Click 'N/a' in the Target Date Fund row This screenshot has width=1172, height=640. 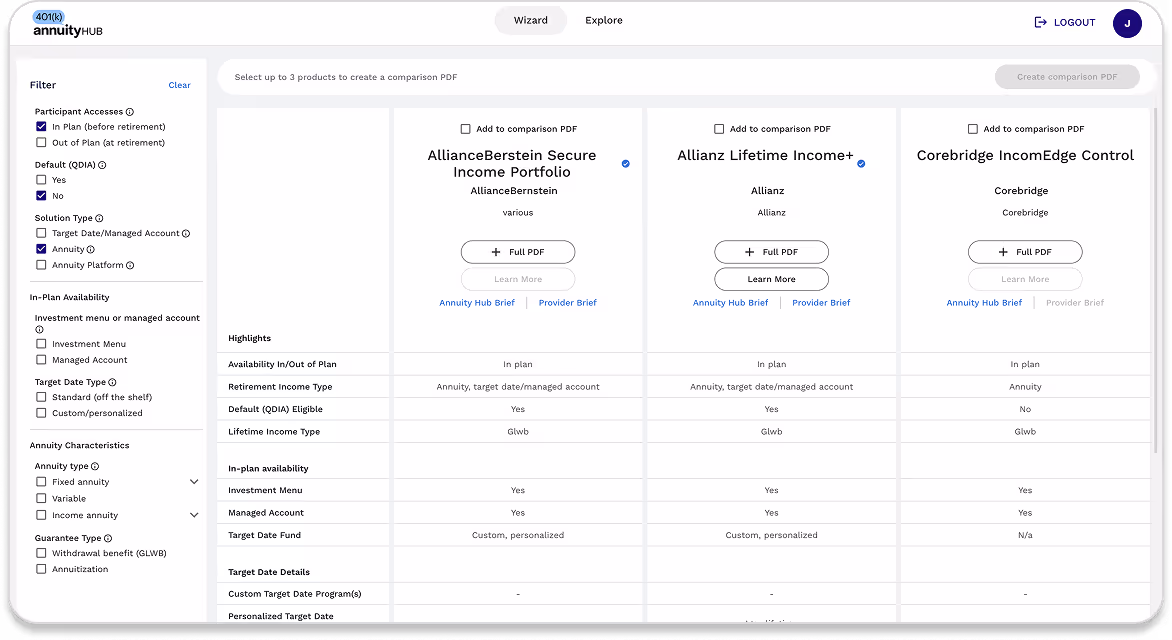coord(1025,535)
